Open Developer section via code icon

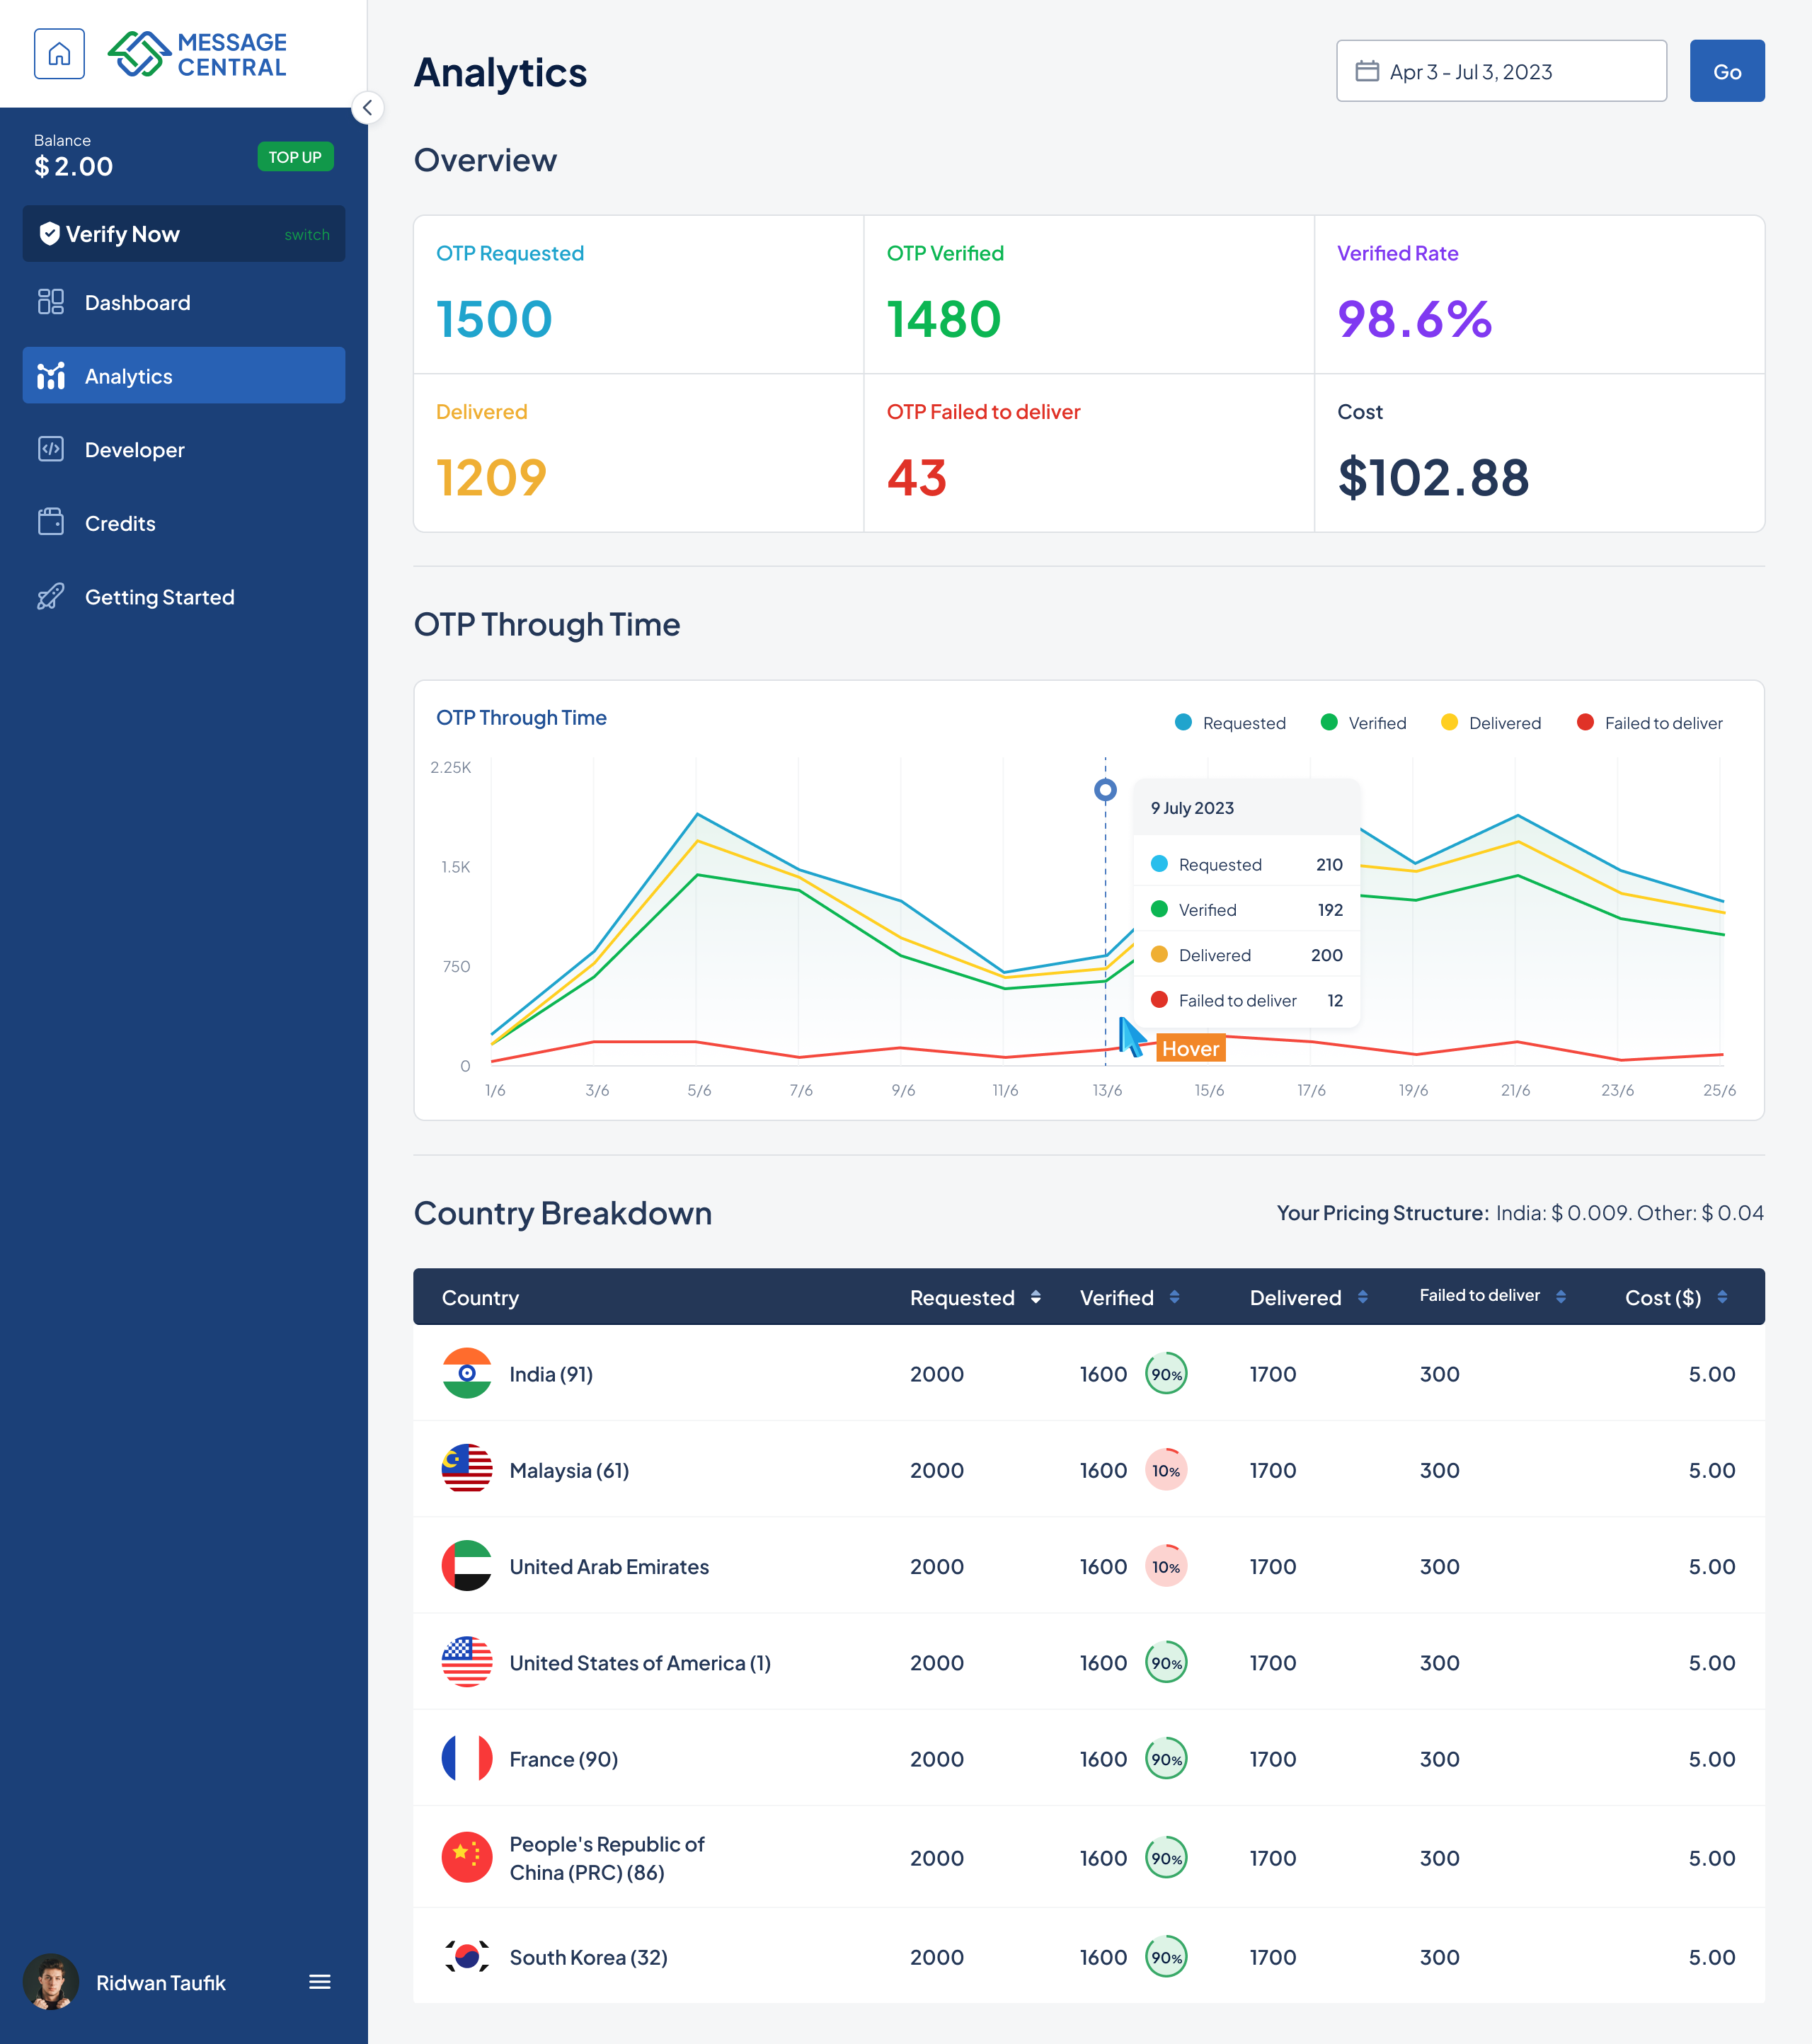50,449
